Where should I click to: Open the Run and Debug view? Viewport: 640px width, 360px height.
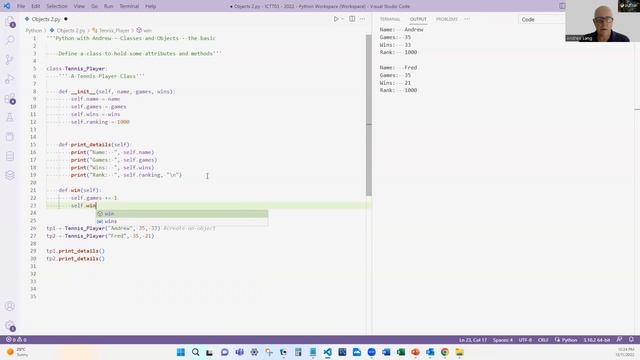pyautogui.click(x=10, y=79)
